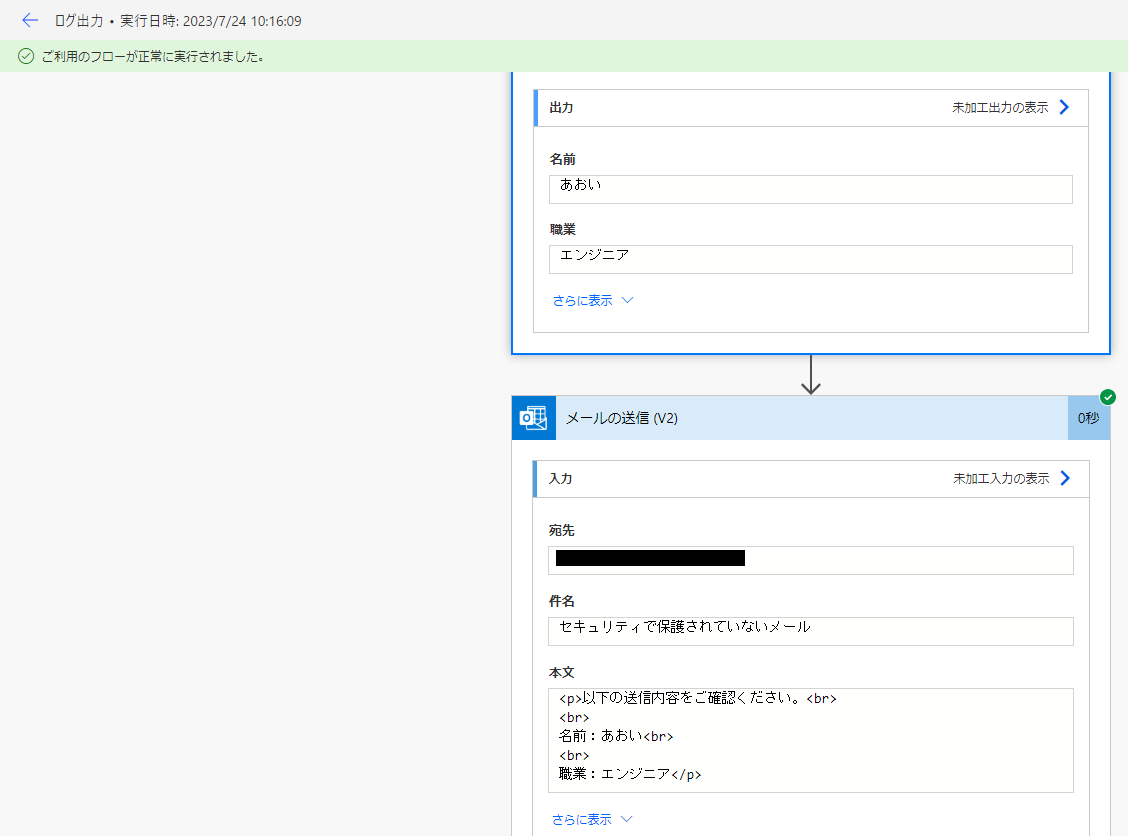The height and width of the screenshot is (836, 1128).
Task: Click the green success checkmark in the banner
Action: [x=26, y=56]
